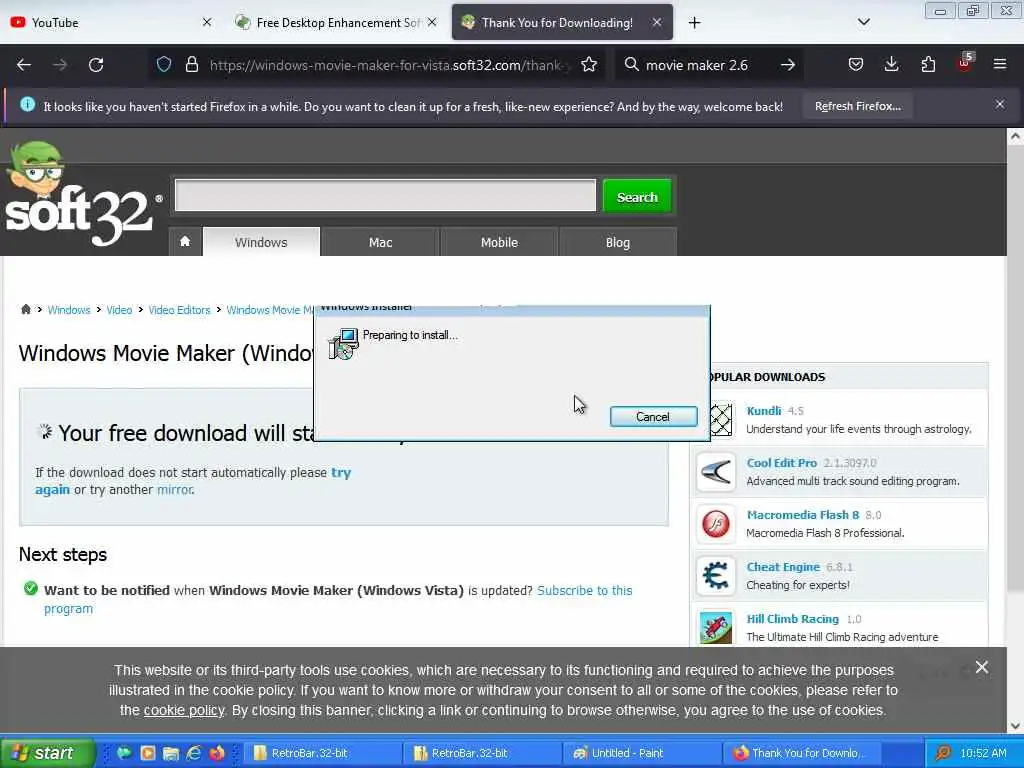Open the Cheat Engine link

782,567
